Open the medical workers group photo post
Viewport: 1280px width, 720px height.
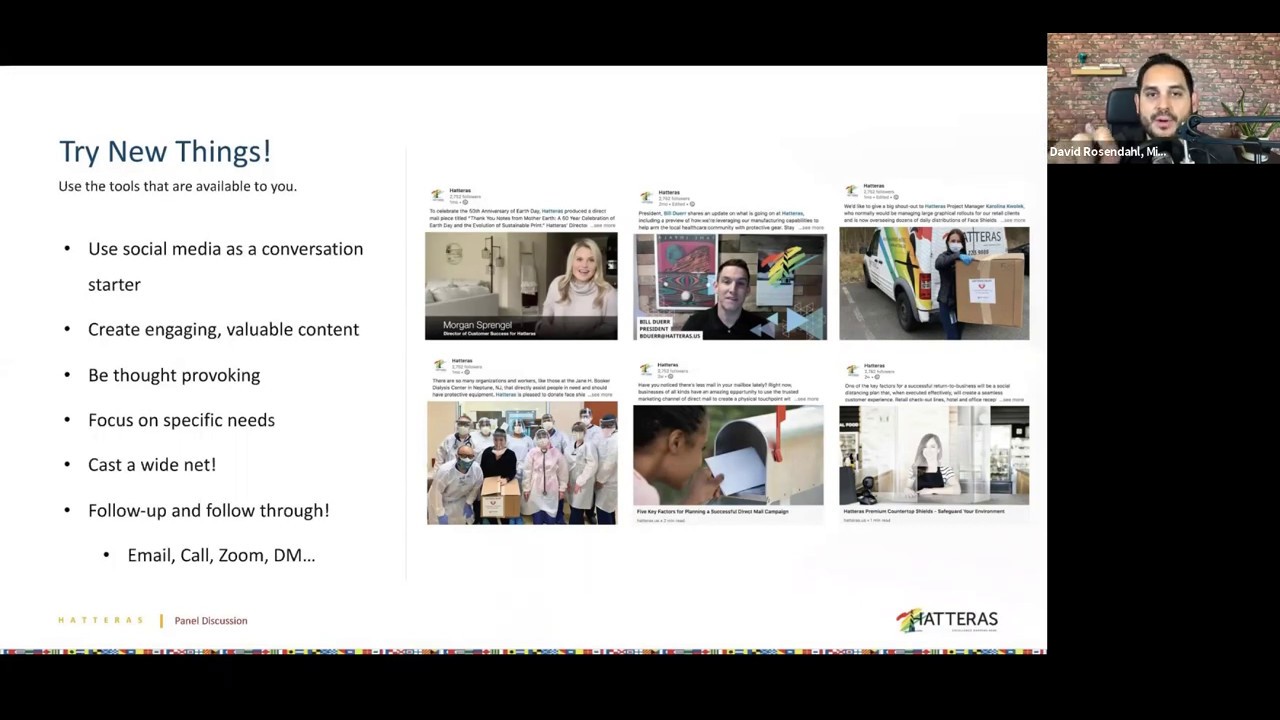click(x=522, y=463)
